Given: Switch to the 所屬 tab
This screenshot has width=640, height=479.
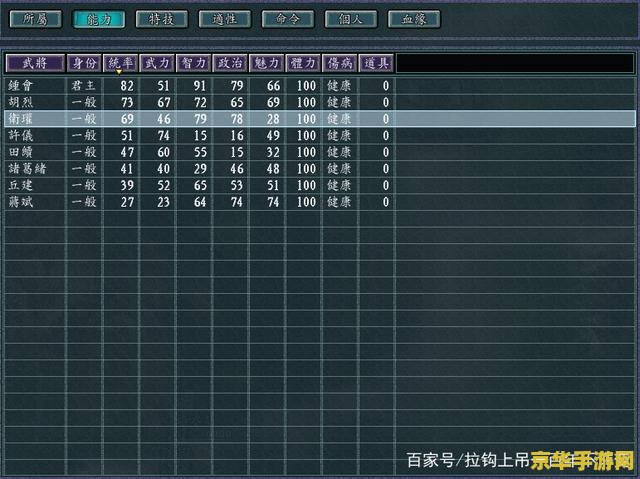Looking at the screenshot, I should click(x=36, y=19).
